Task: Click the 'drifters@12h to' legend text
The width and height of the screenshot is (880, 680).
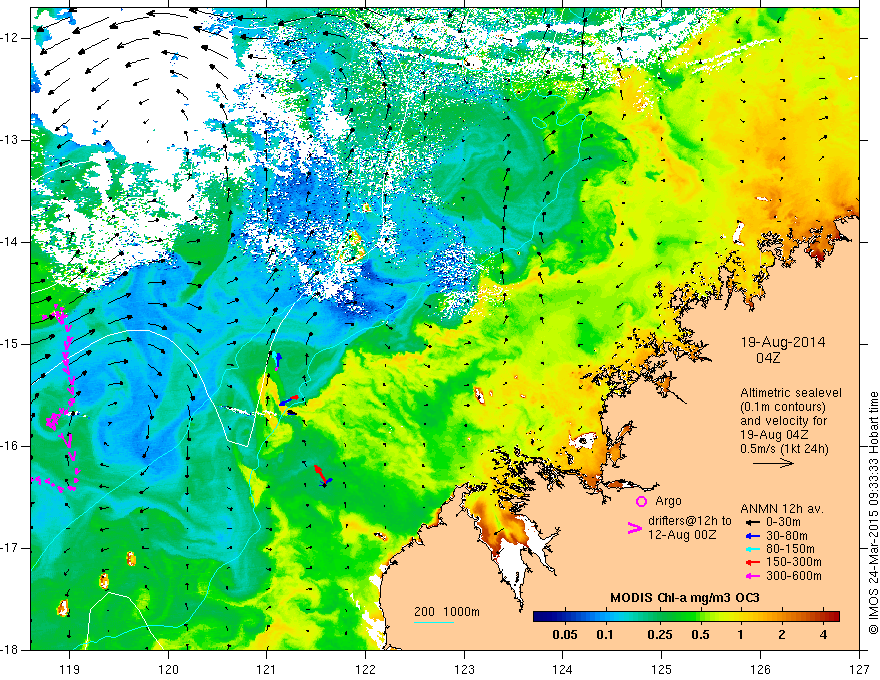Action: pyautogui.click(x=690, y=521)
